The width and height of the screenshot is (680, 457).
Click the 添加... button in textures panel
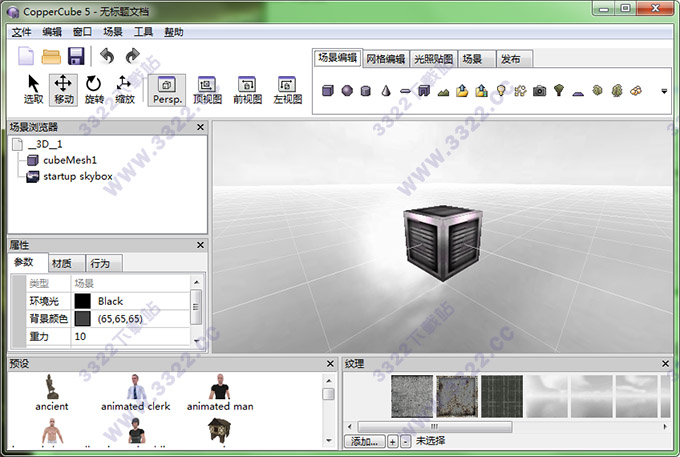[x=364, y=441]
